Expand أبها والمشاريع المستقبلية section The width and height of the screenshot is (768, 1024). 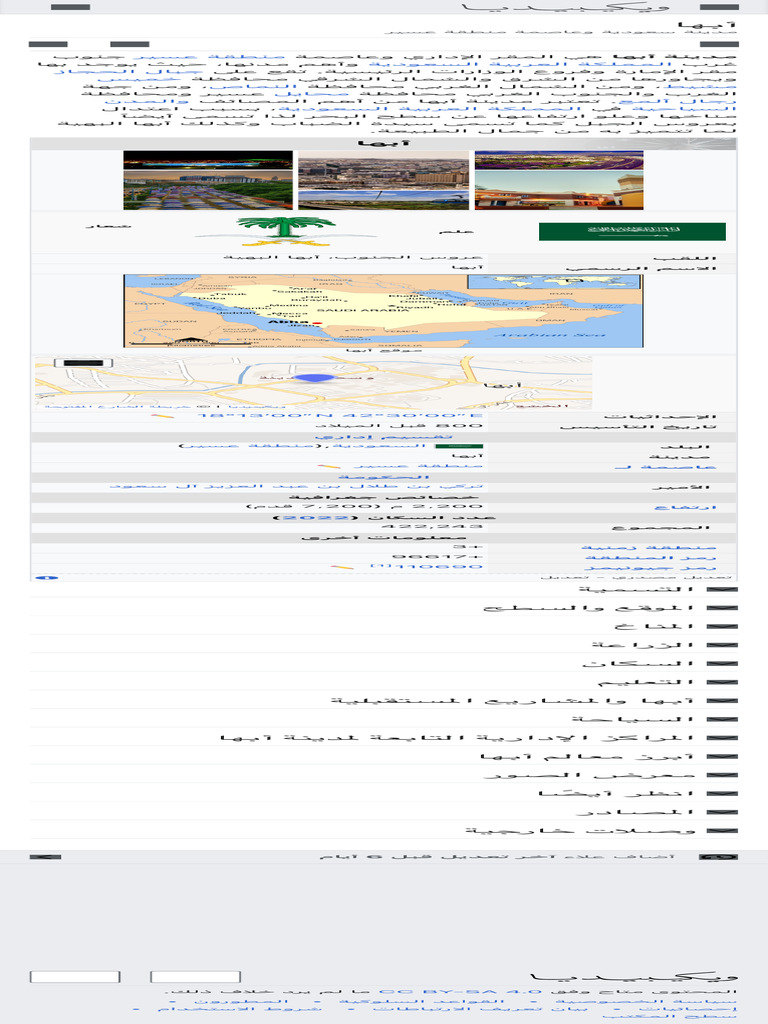point(384,700)
